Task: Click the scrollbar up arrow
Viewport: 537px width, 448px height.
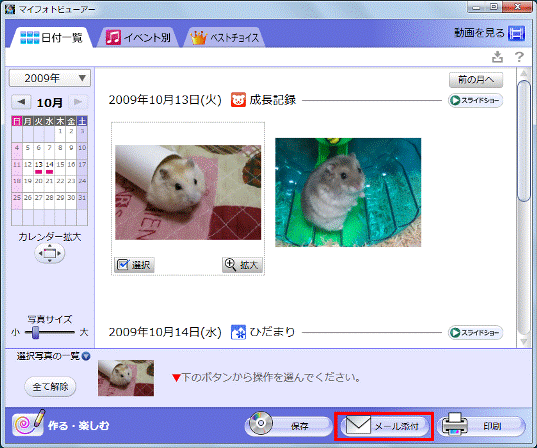Action: tap(524, 73)
